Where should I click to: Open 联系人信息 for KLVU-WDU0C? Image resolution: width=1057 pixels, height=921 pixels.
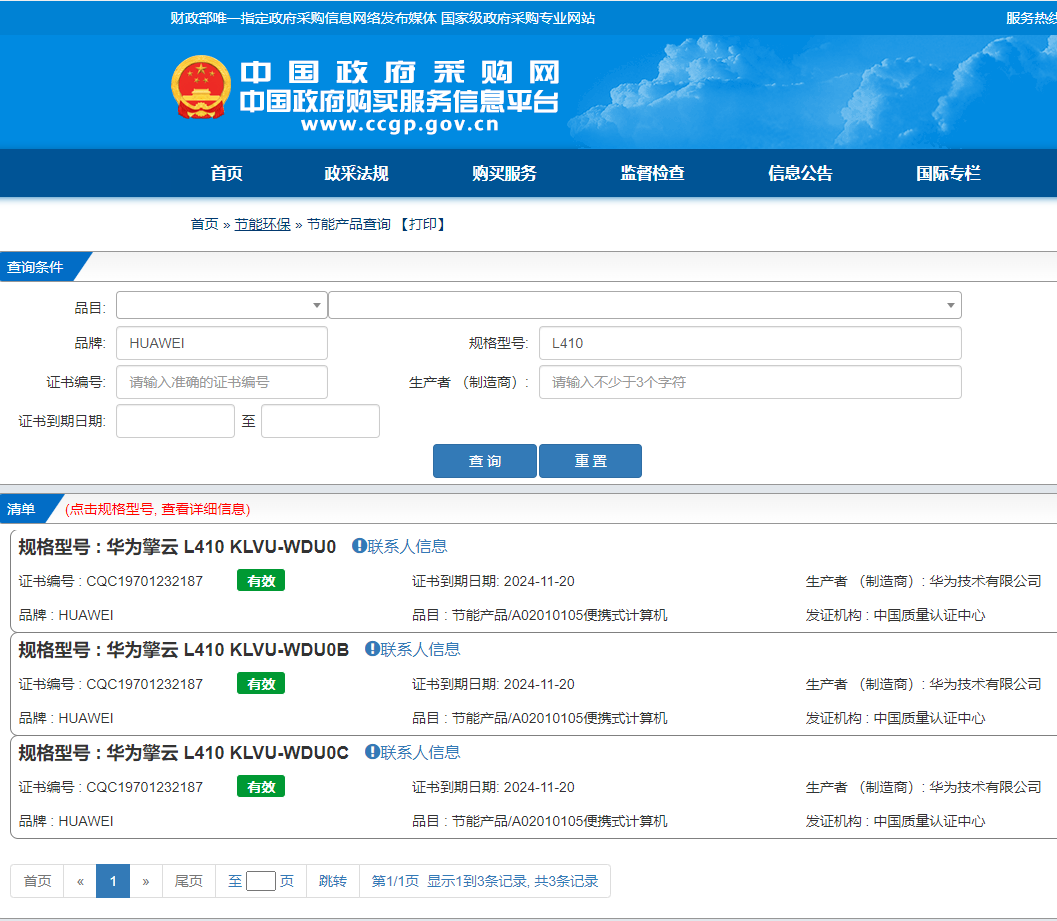420,752
